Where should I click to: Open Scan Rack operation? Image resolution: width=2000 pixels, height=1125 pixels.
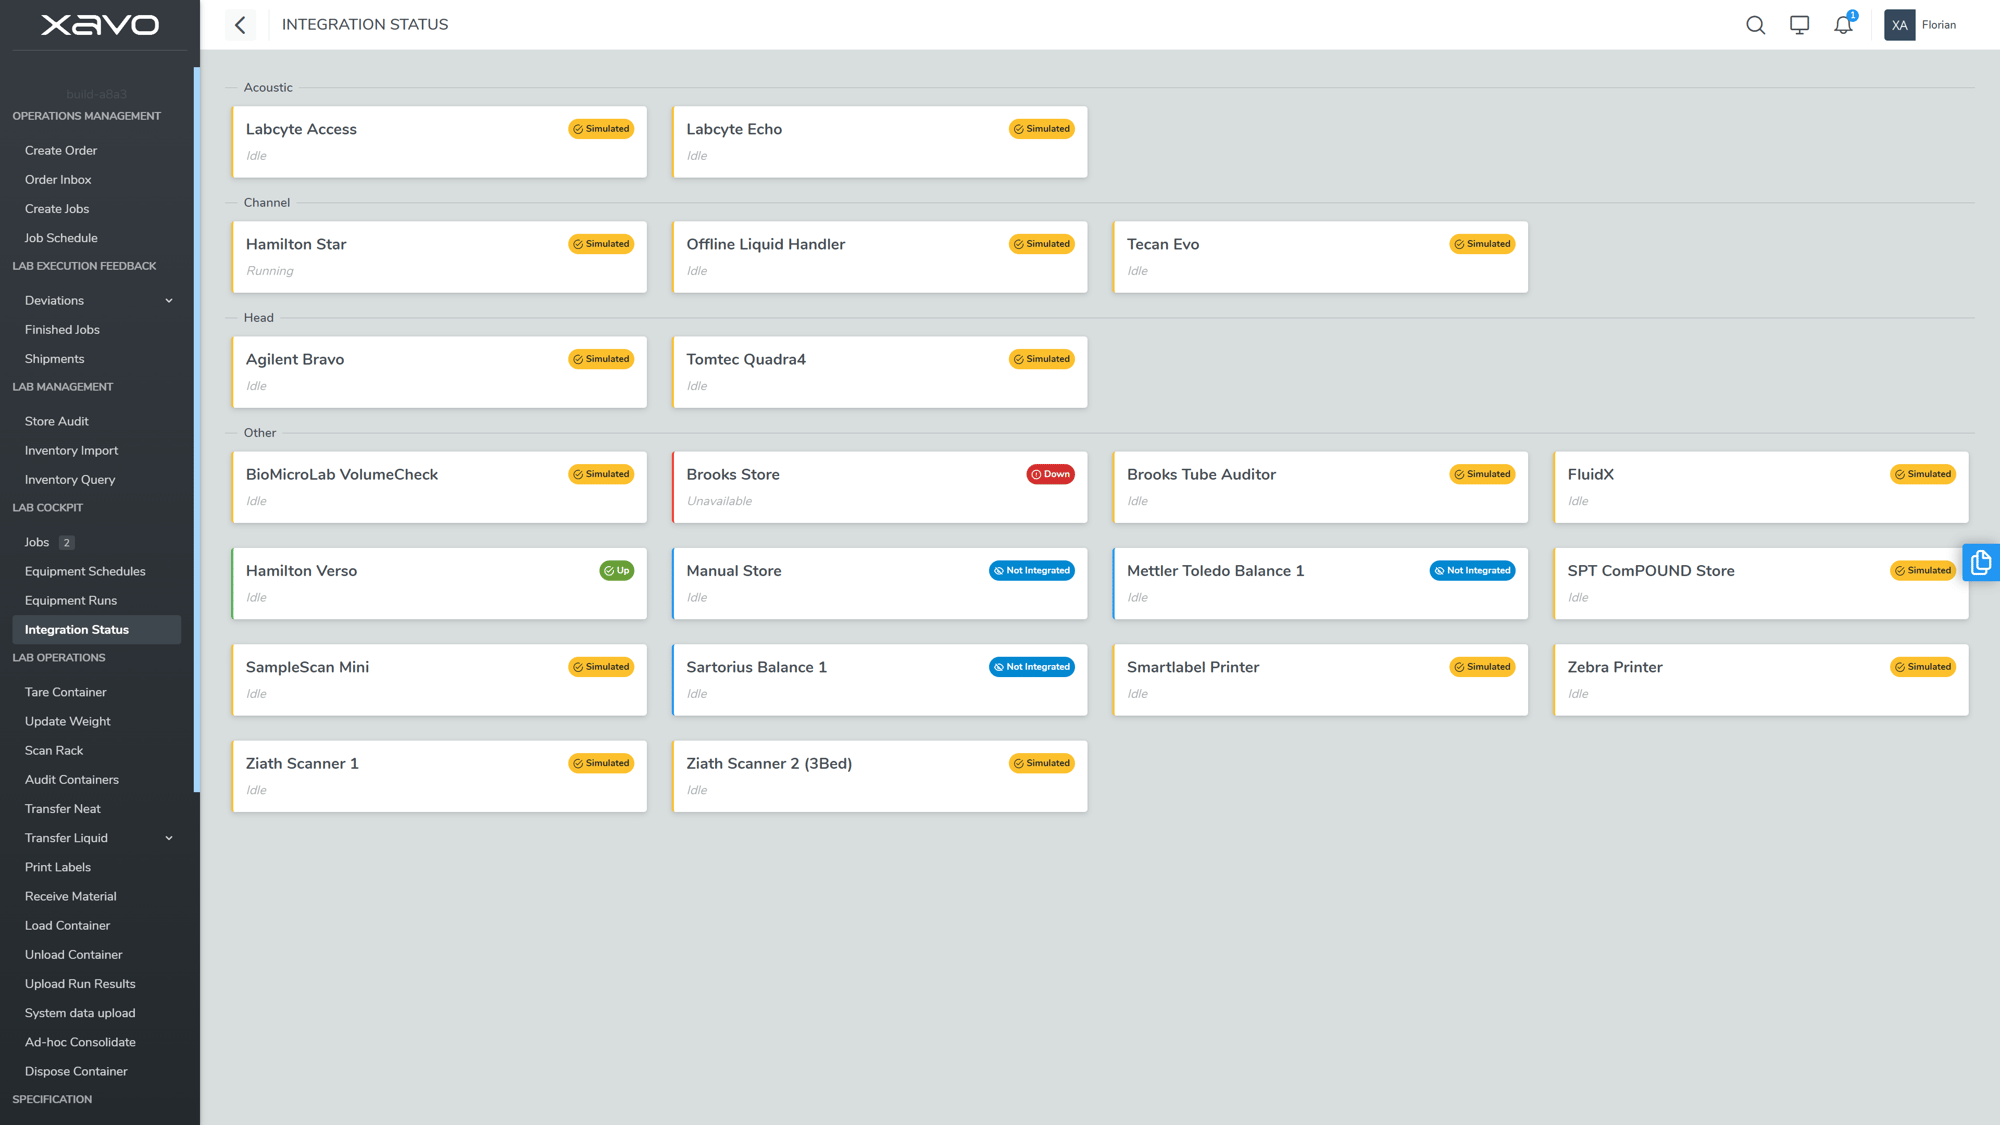click(54, 751)
